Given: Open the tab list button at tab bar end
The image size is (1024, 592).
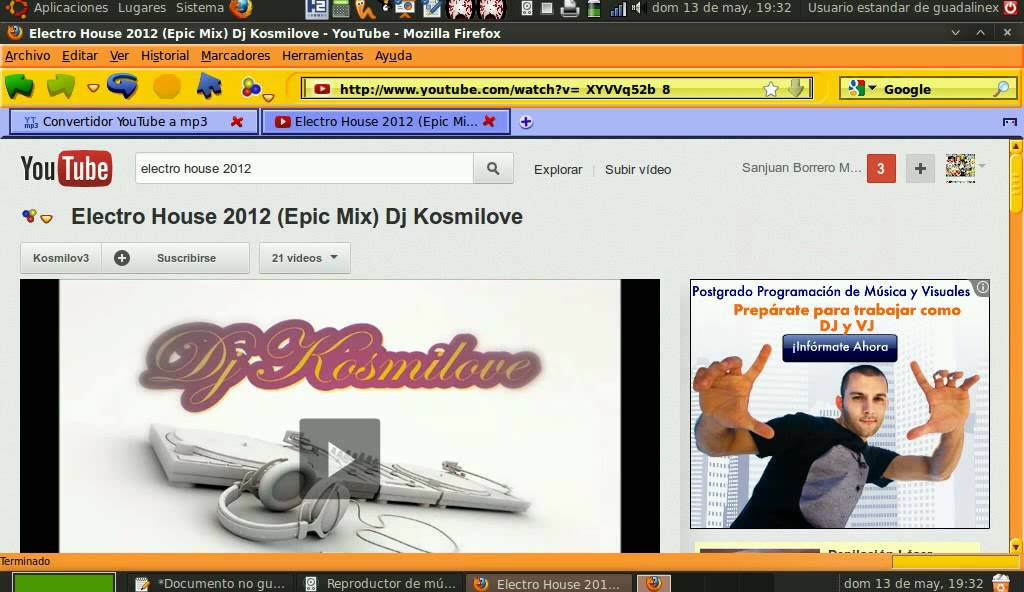Looking at the screenshot, I should point(1010,122).
